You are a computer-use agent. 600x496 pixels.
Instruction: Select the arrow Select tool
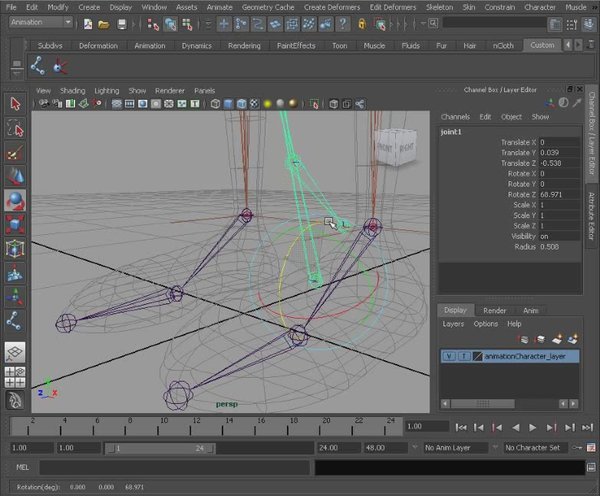click(15, 103)
